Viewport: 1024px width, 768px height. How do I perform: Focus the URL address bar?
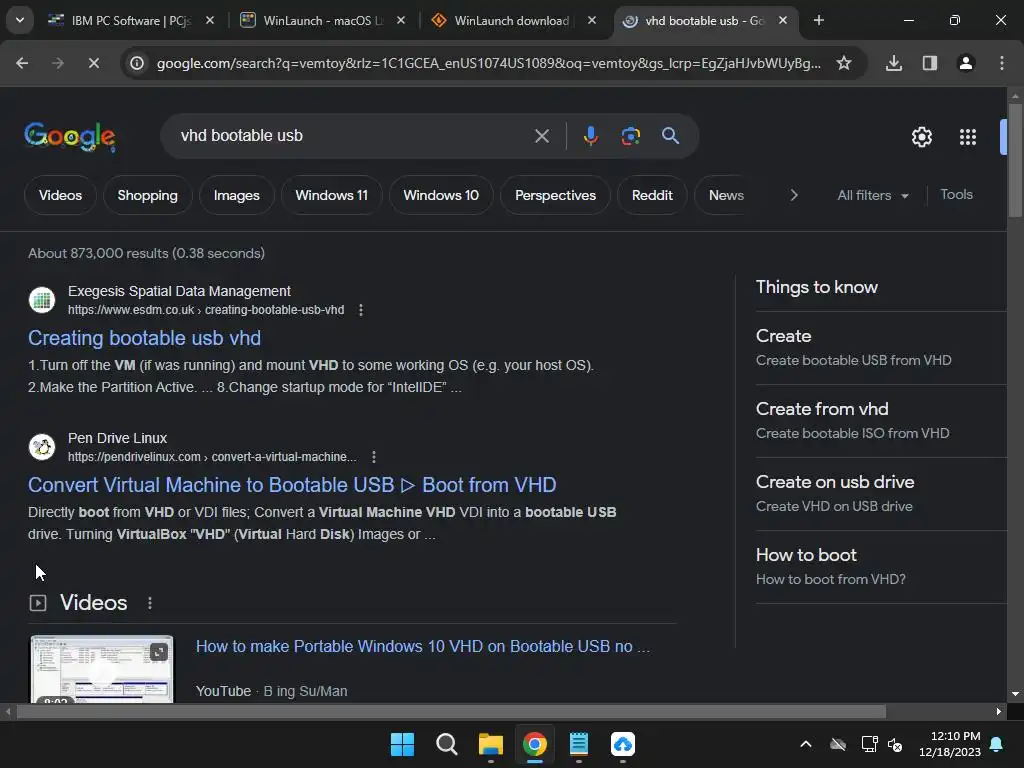point(488,63)
